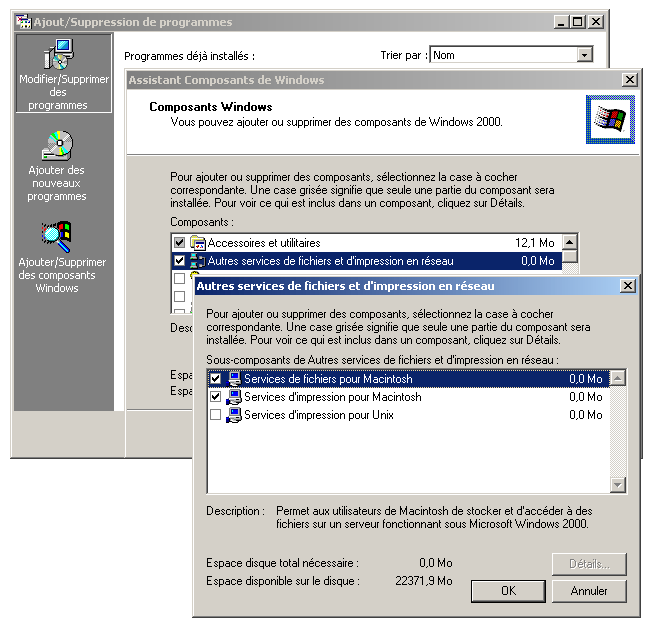
Task: Select Services d'impression pour Macintosh row text
Action: coord(333,397)
